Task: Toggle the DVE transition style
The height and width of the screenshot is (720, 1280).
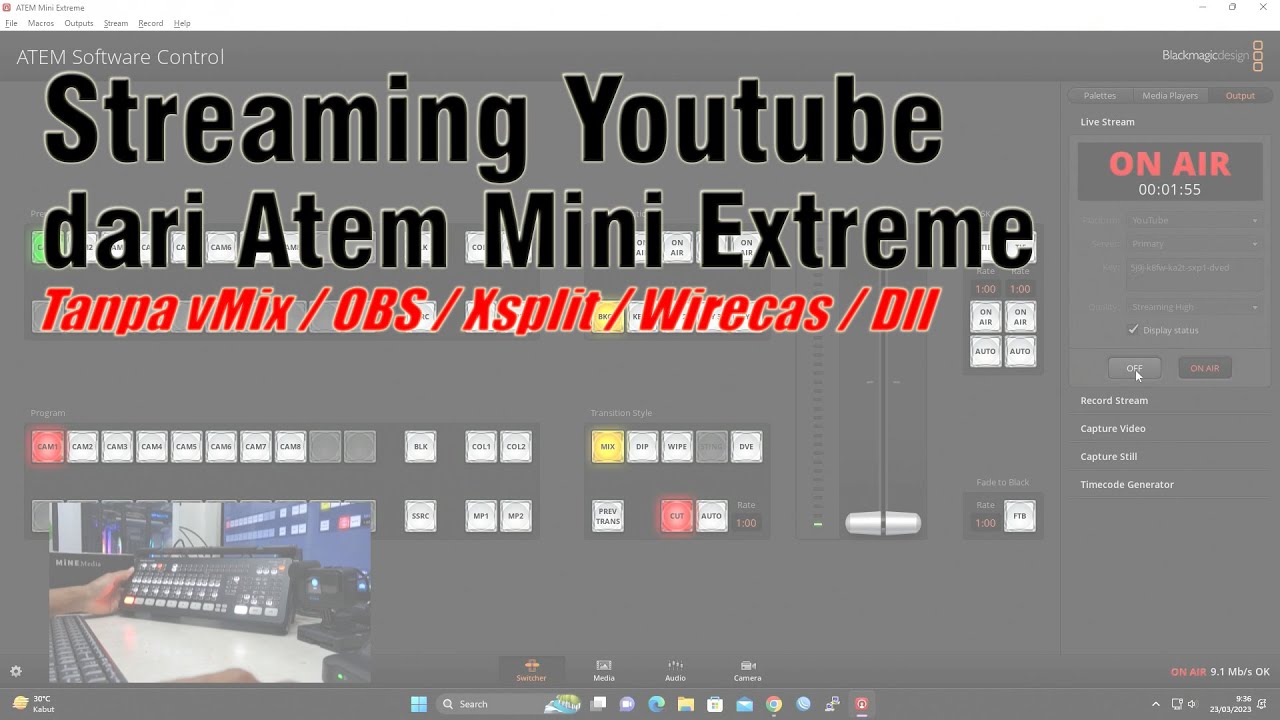Action: (x=746, y=447)
